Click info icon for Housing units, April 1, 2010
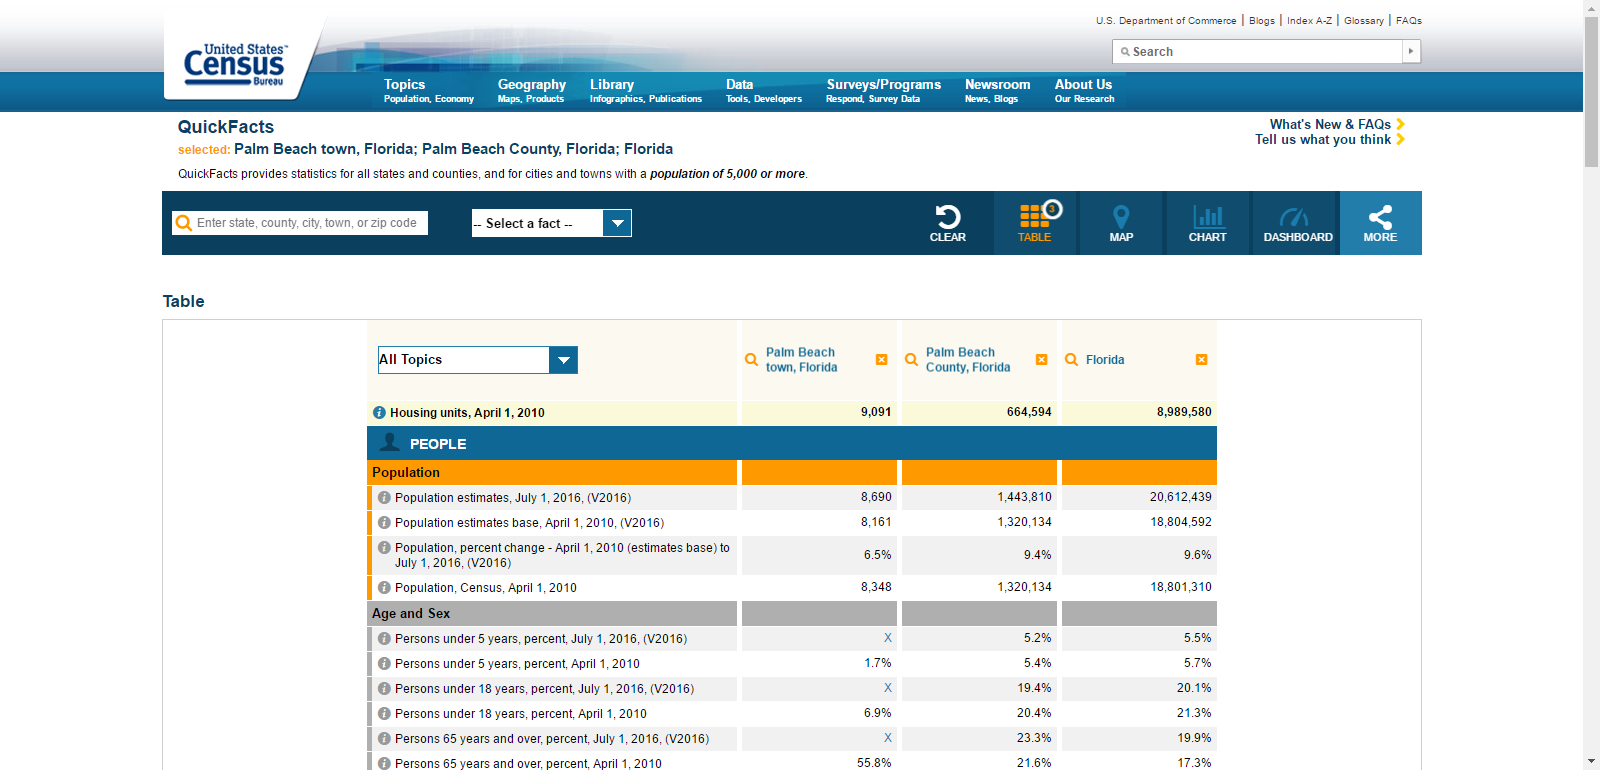Image resolution: width=1600 pixels, height=770 pixels. (379, 412)
